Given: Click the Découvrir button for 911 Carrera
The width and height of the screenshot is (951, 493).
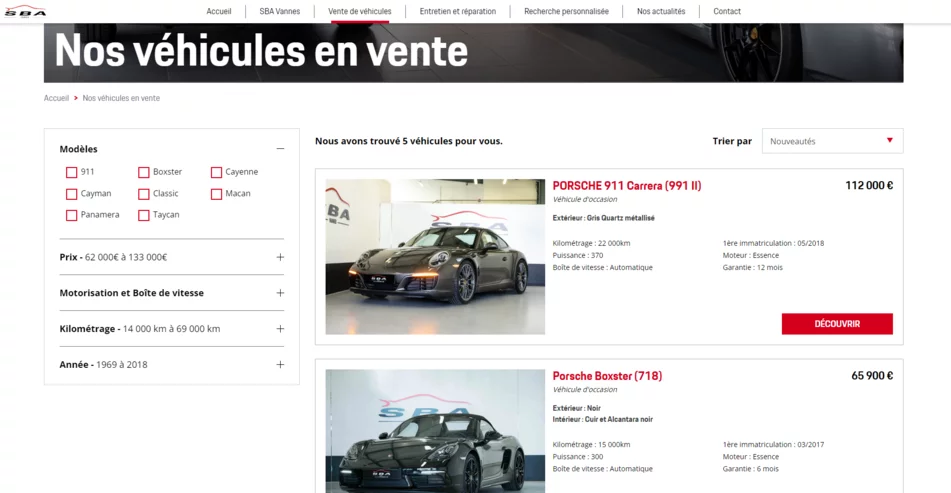Looking at the screenshot, I should pyautogui.click(x=837, y=324).
